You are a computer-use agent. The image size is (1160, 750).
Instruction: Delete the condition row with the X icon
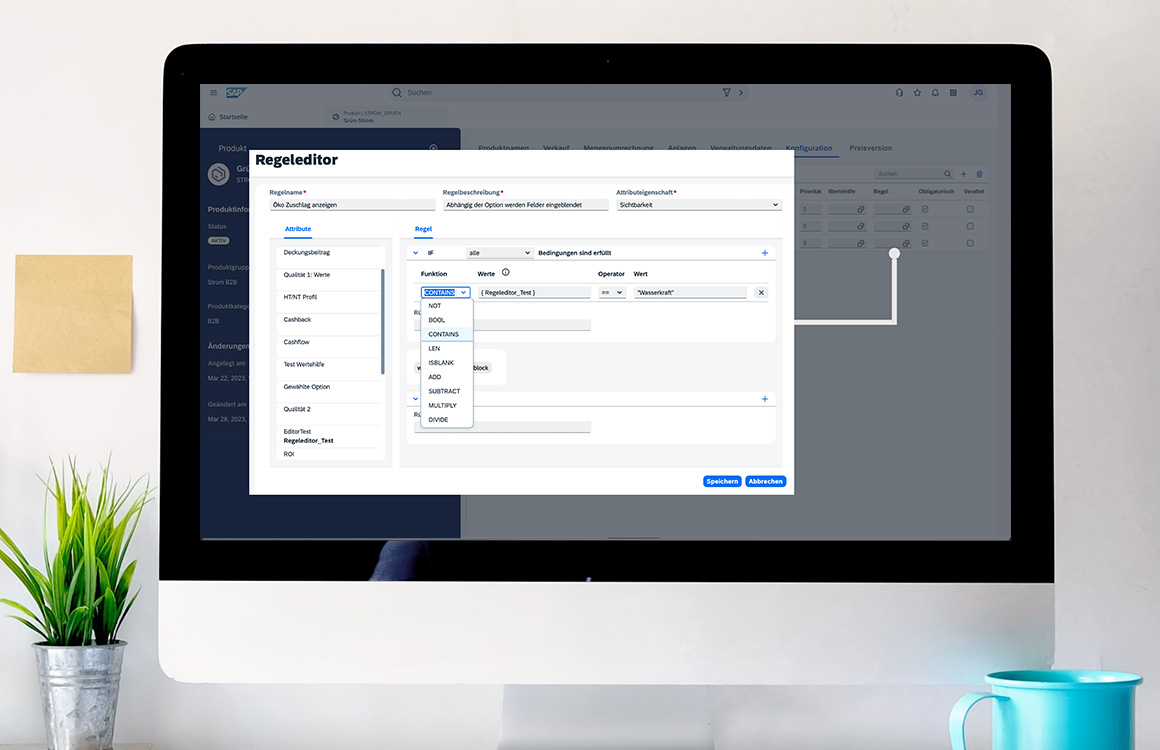[x=761, y=293]
